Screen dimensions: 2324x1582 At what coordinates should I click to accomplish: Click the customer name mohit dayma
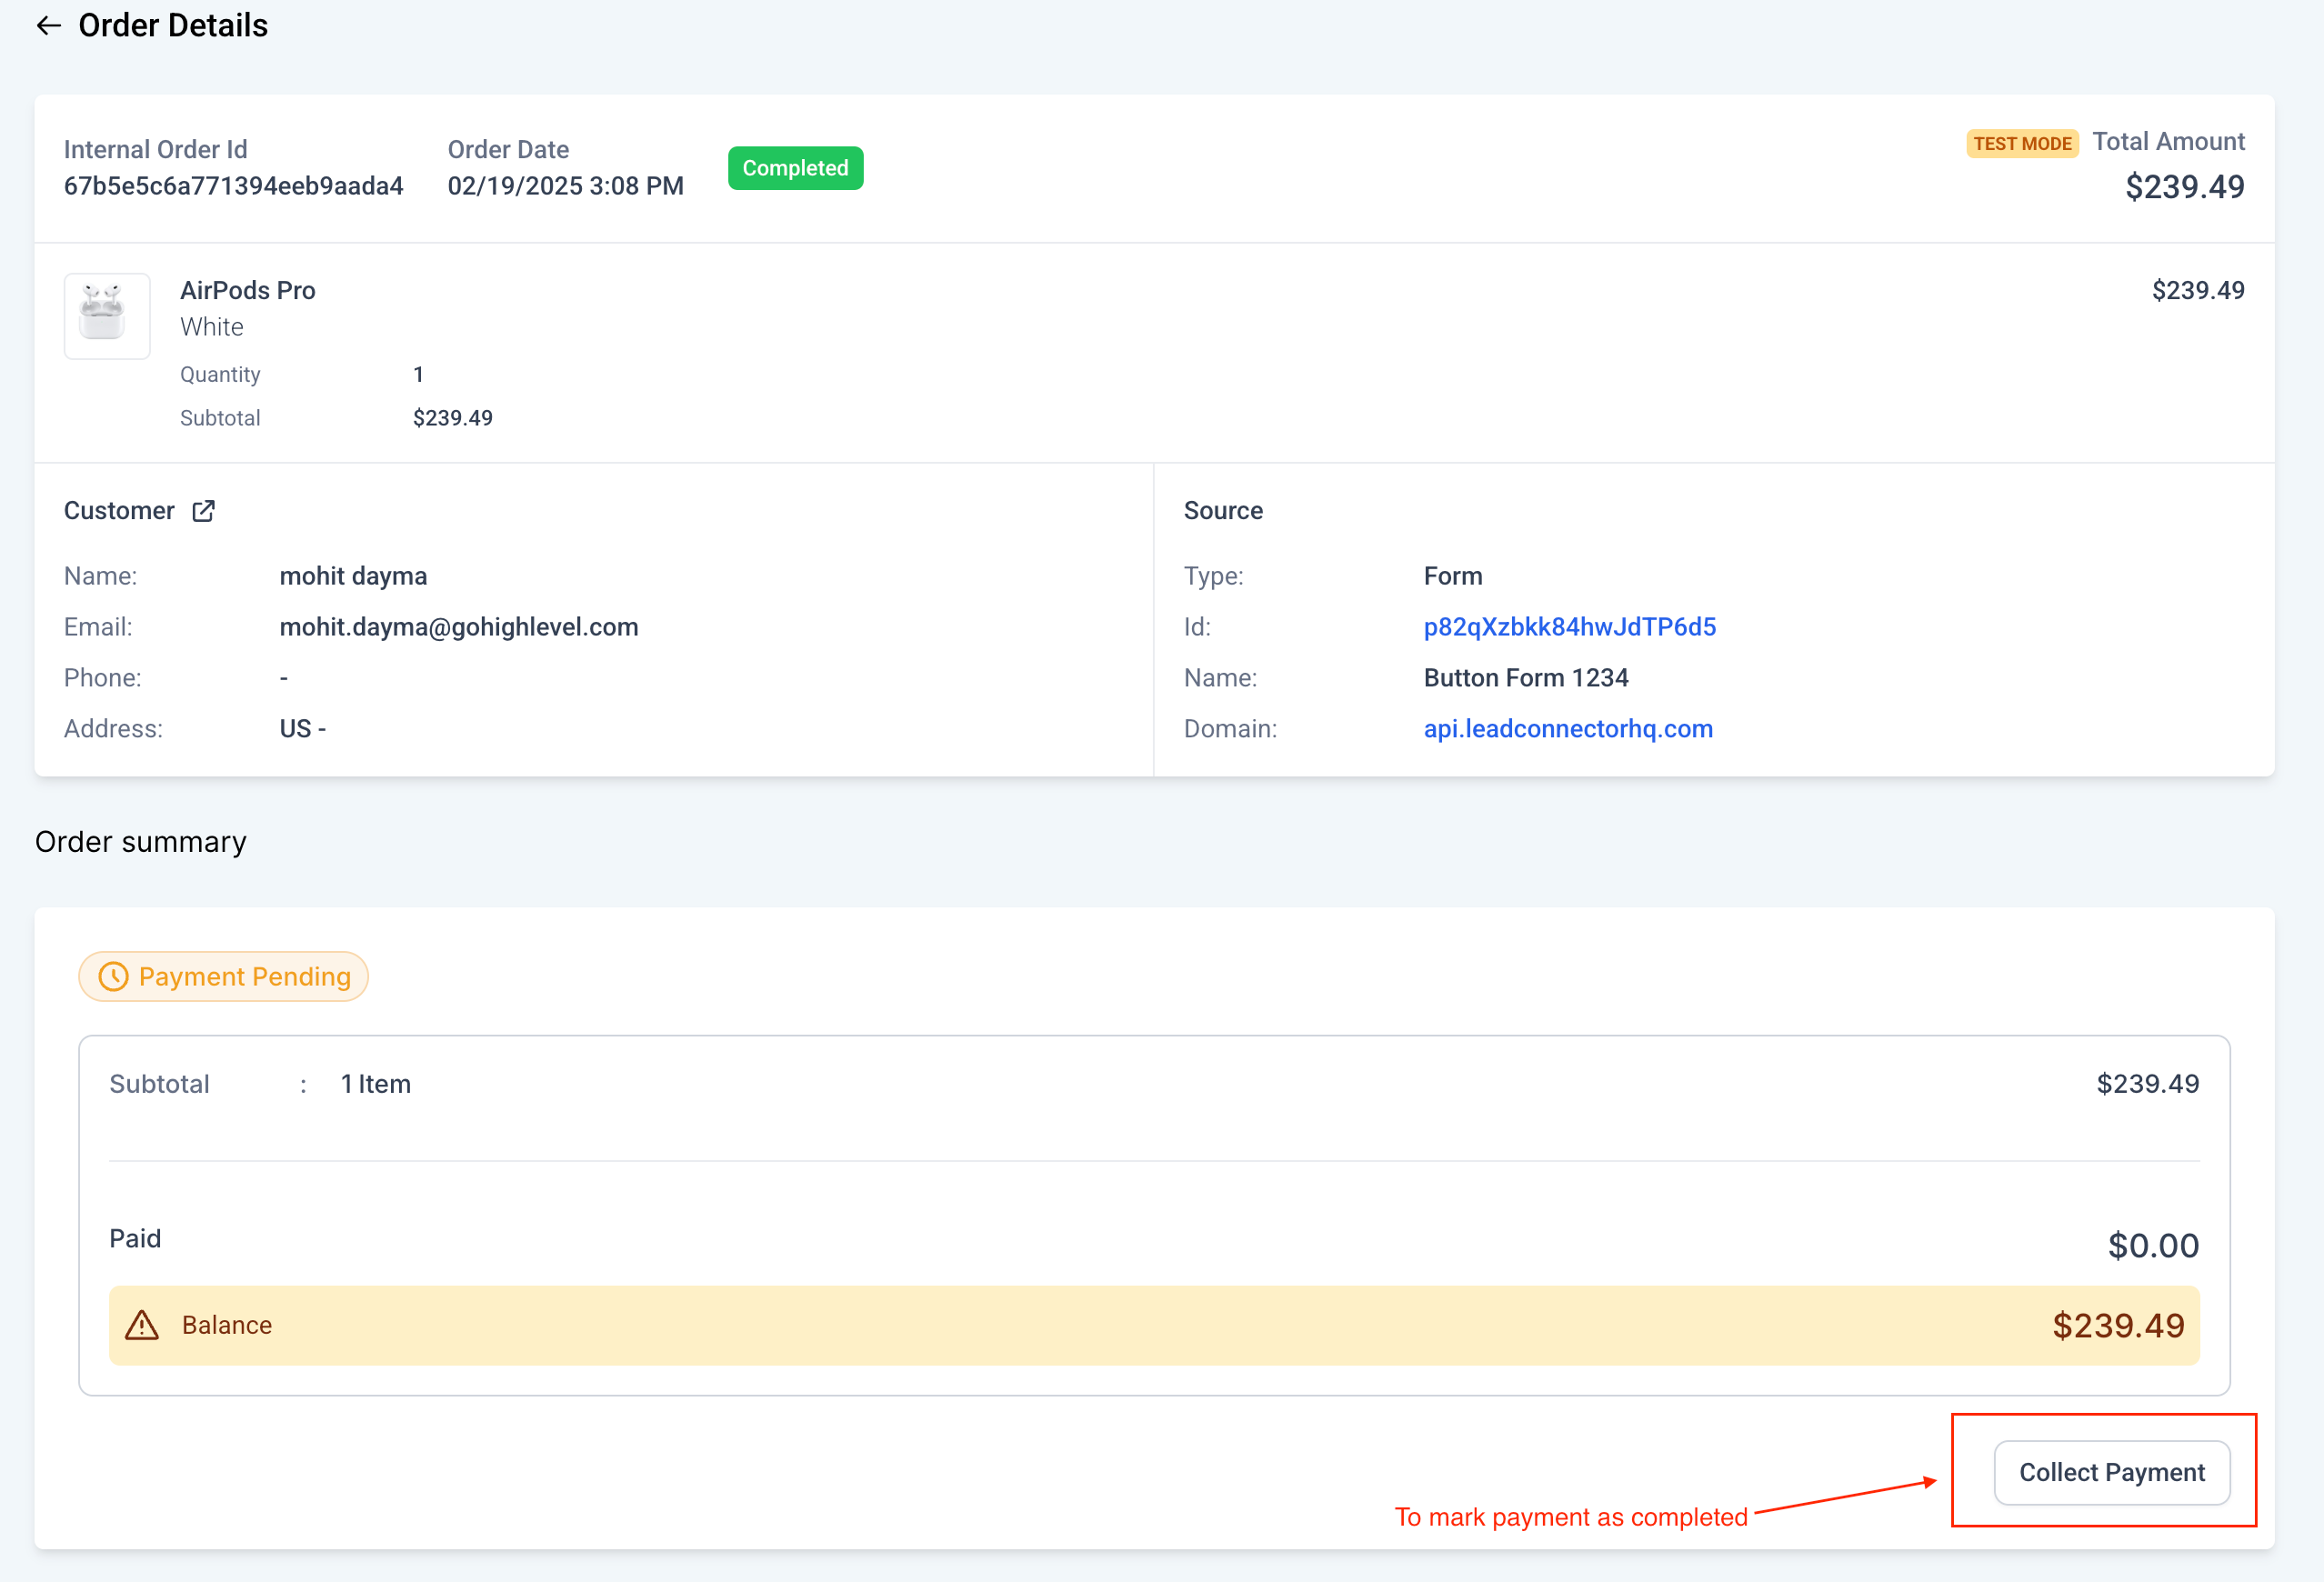[353, 576]
